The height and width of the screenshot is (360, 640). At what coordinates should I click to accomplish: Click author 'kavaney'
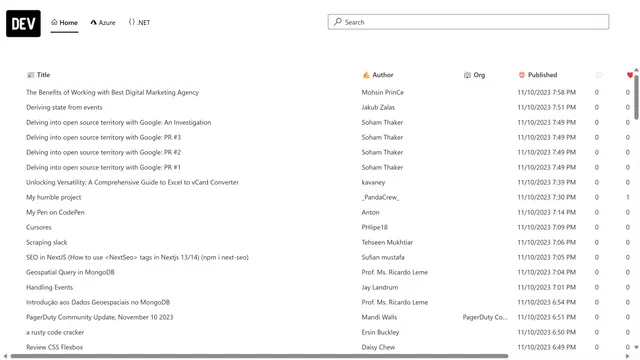pos(373,182)
